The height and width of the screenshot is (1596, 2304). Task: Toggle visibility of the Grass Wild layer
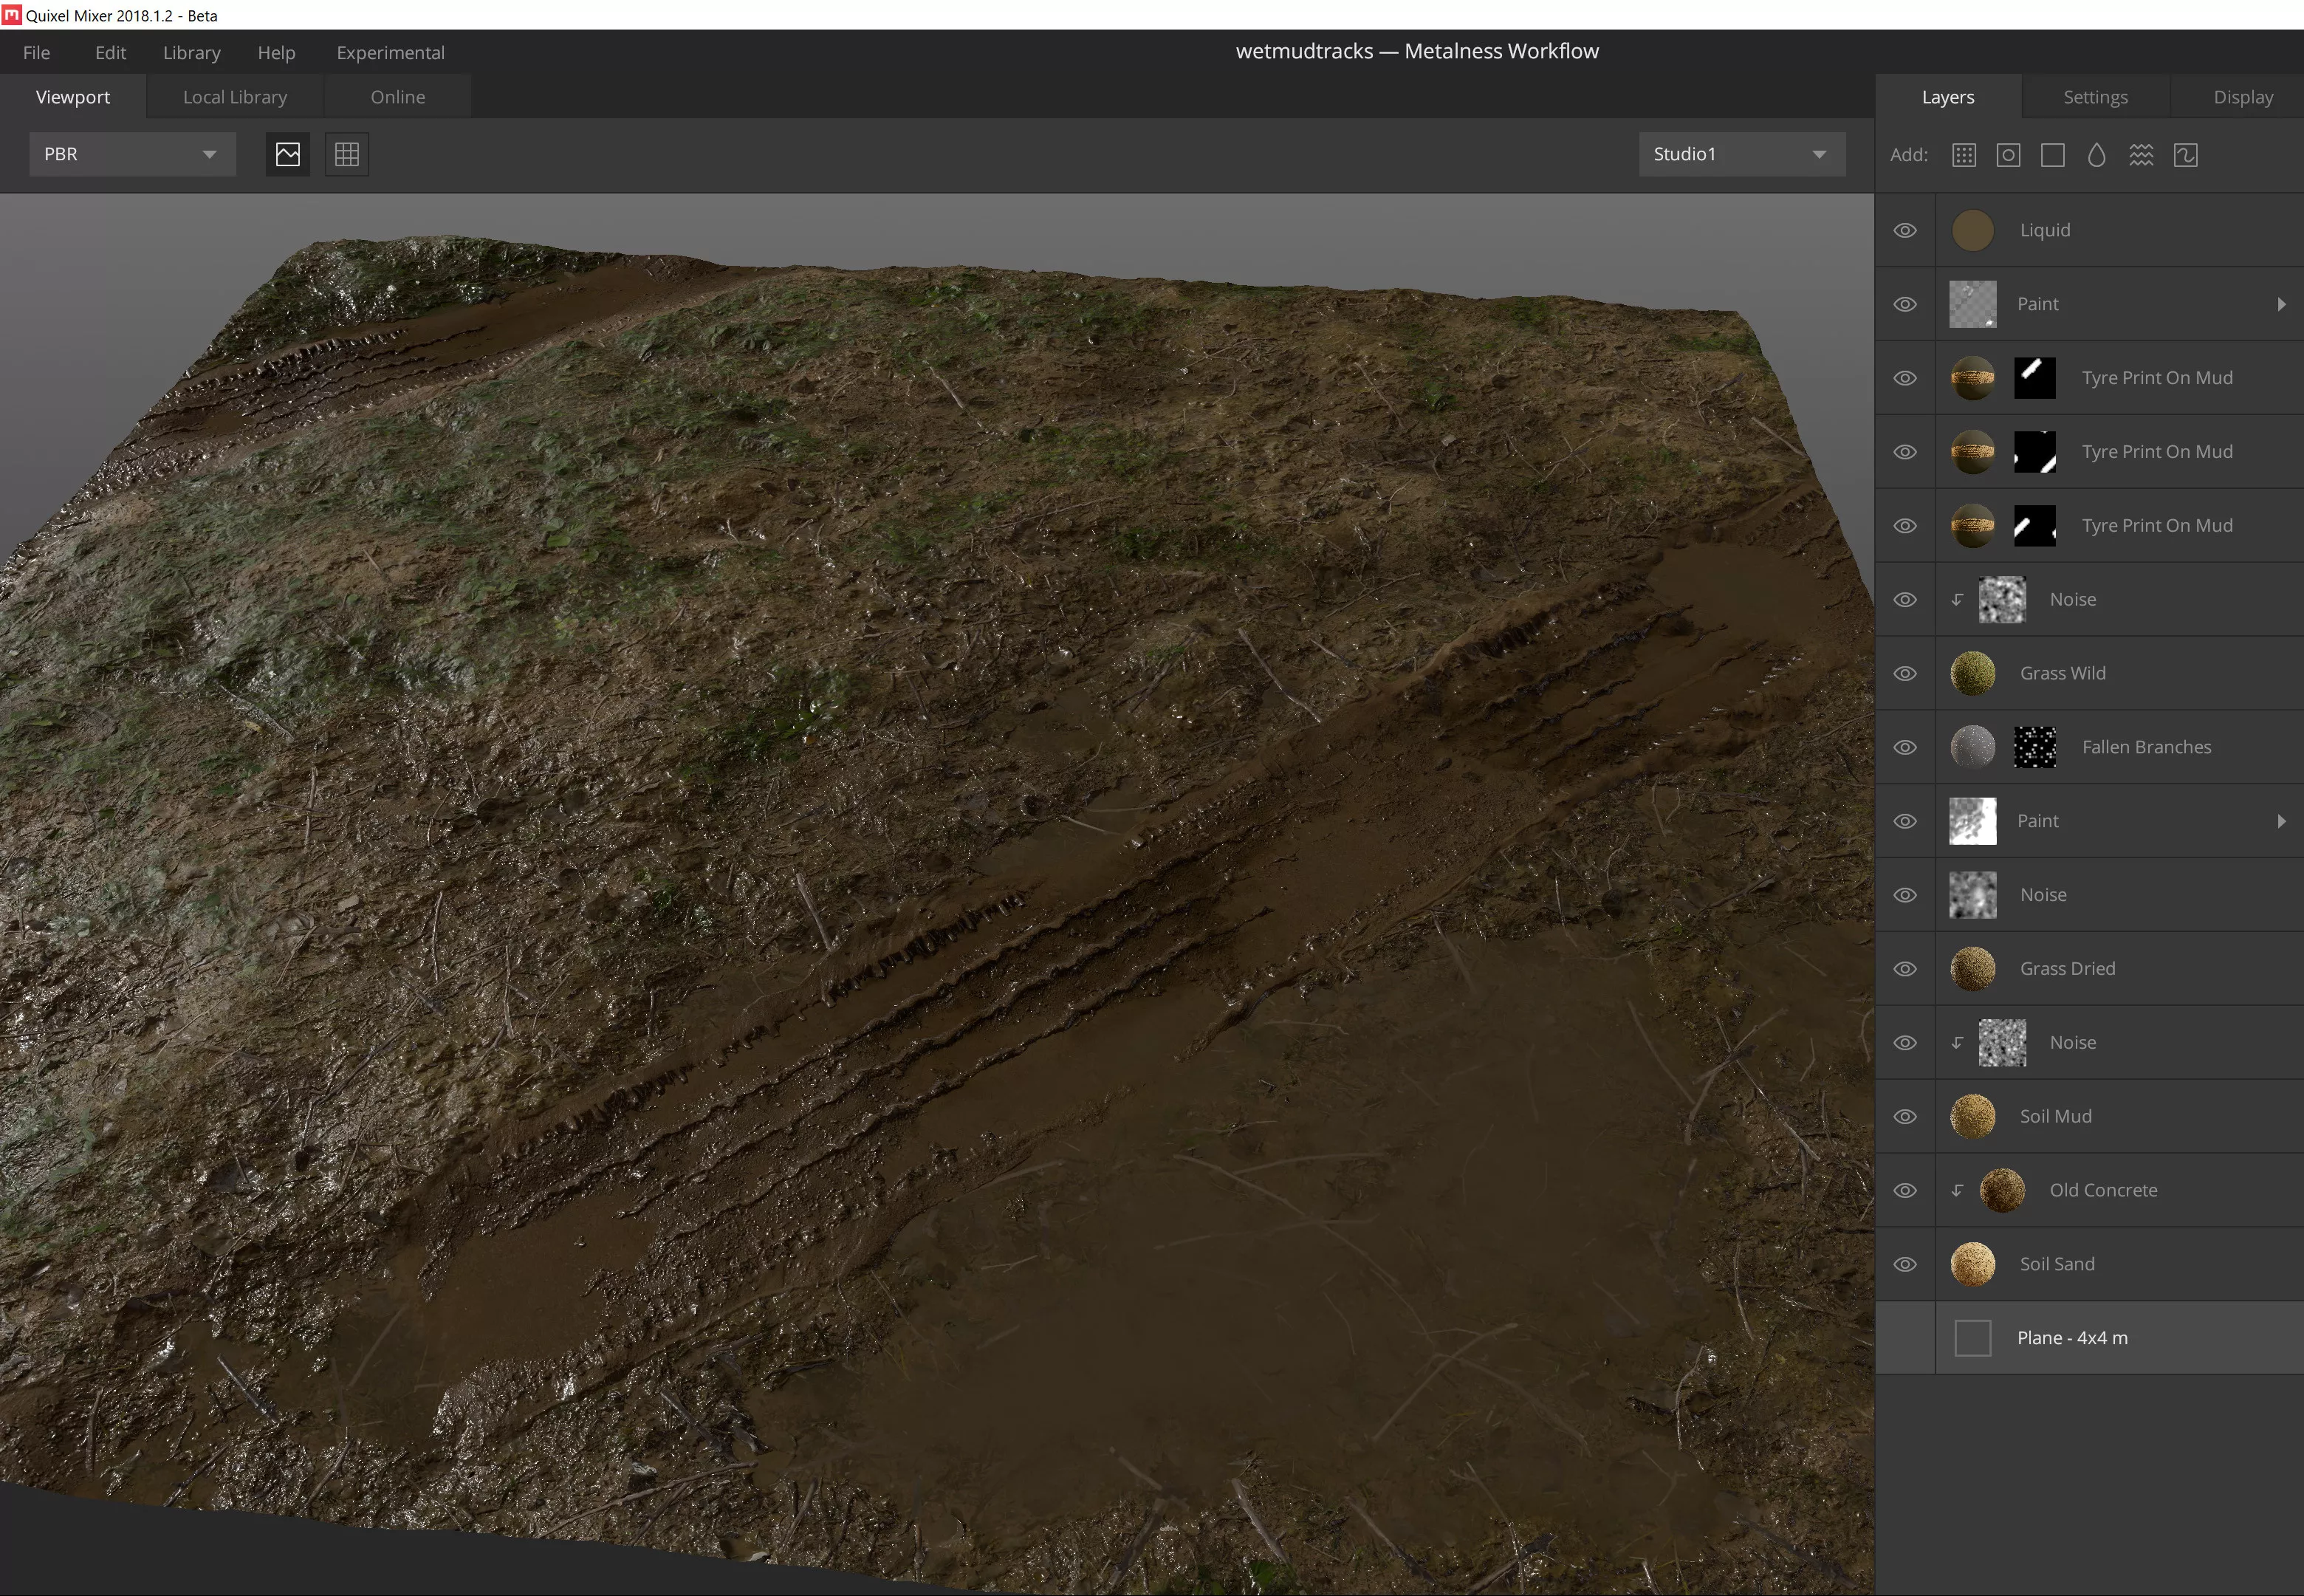tap(1905, 673)
